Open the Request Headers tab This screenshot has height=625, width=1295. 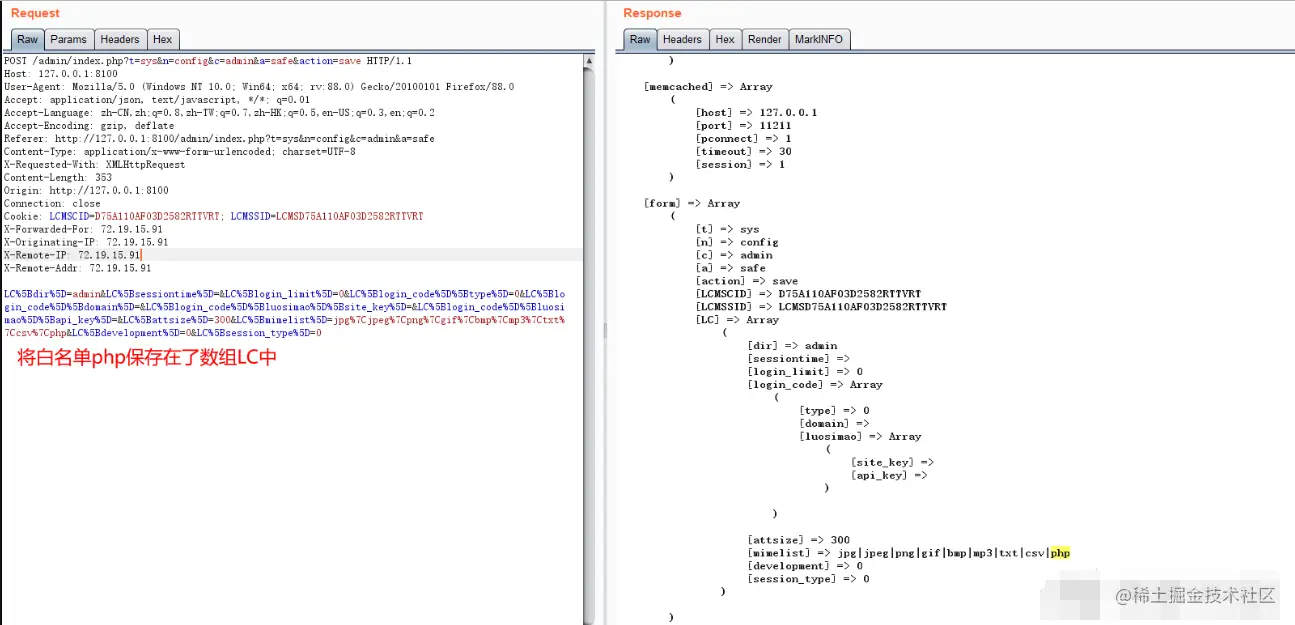[120, 40]
